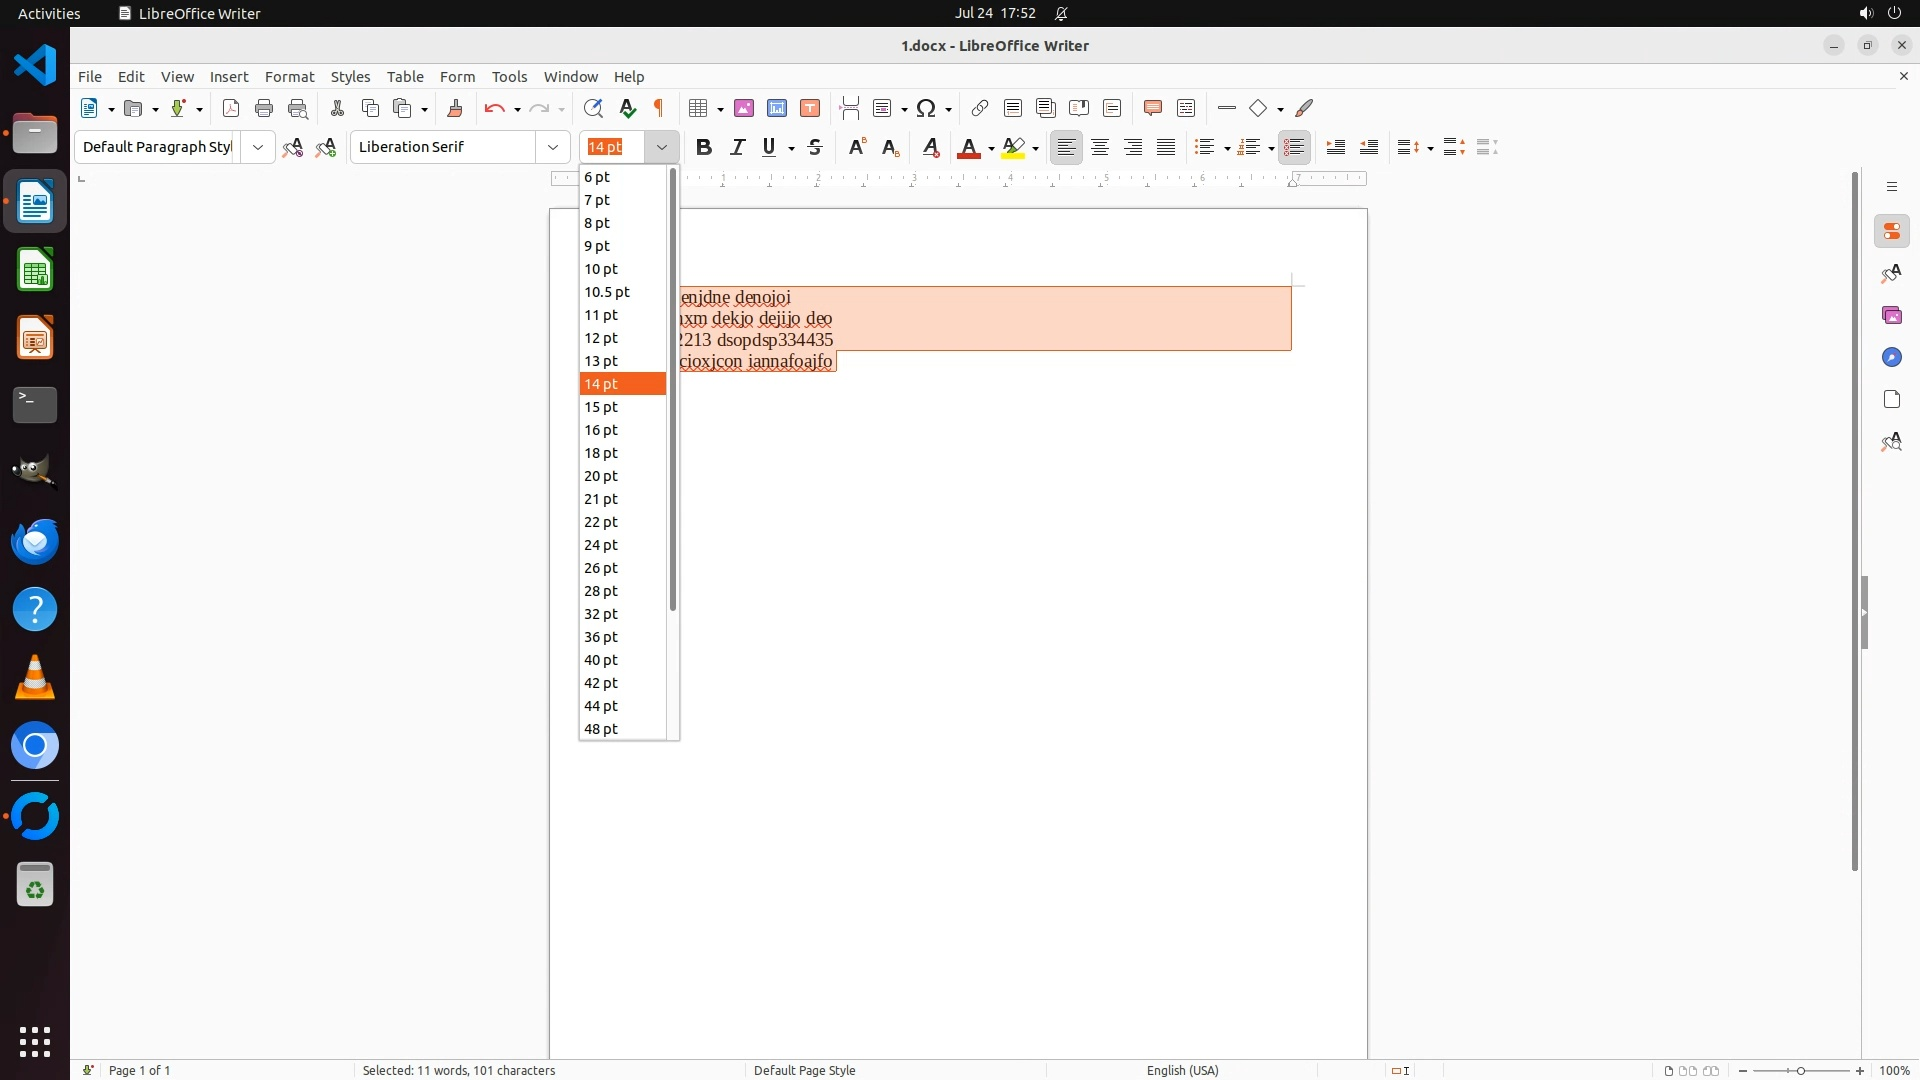Expand the paragraph style dropdown arrow
Screen dimensions: 1920x1080
pyautogui.click(x=258, y=147)
